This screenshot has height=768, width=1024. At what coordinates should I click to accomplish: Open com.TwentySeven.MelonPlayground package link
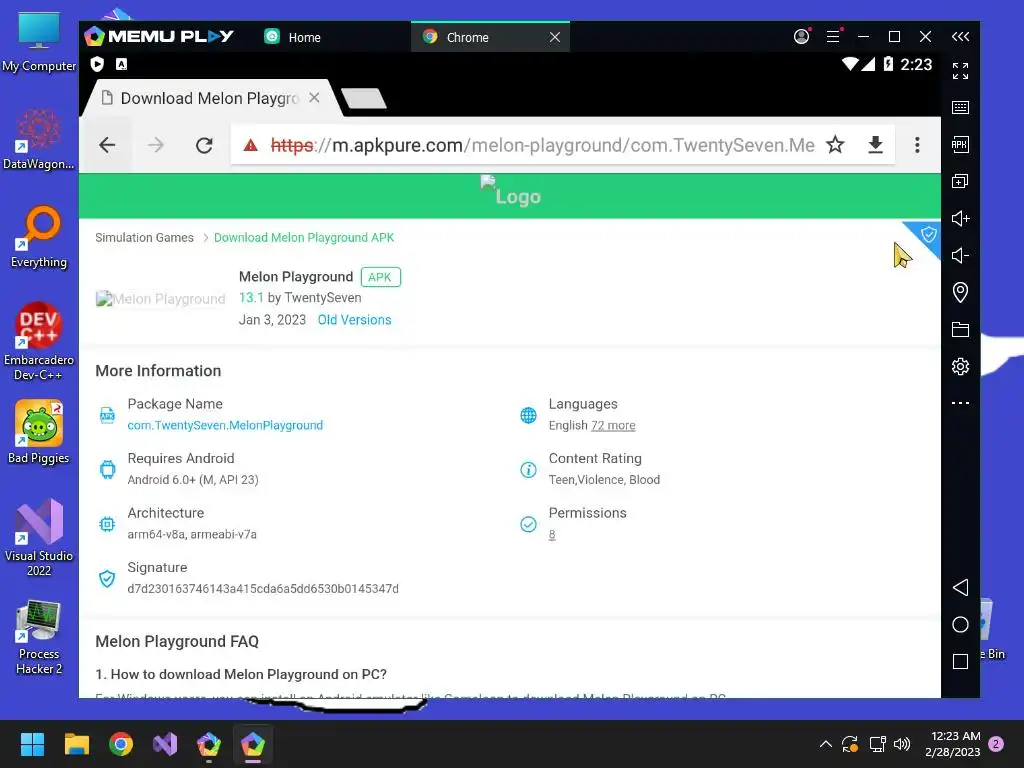[x=225, y=425]
